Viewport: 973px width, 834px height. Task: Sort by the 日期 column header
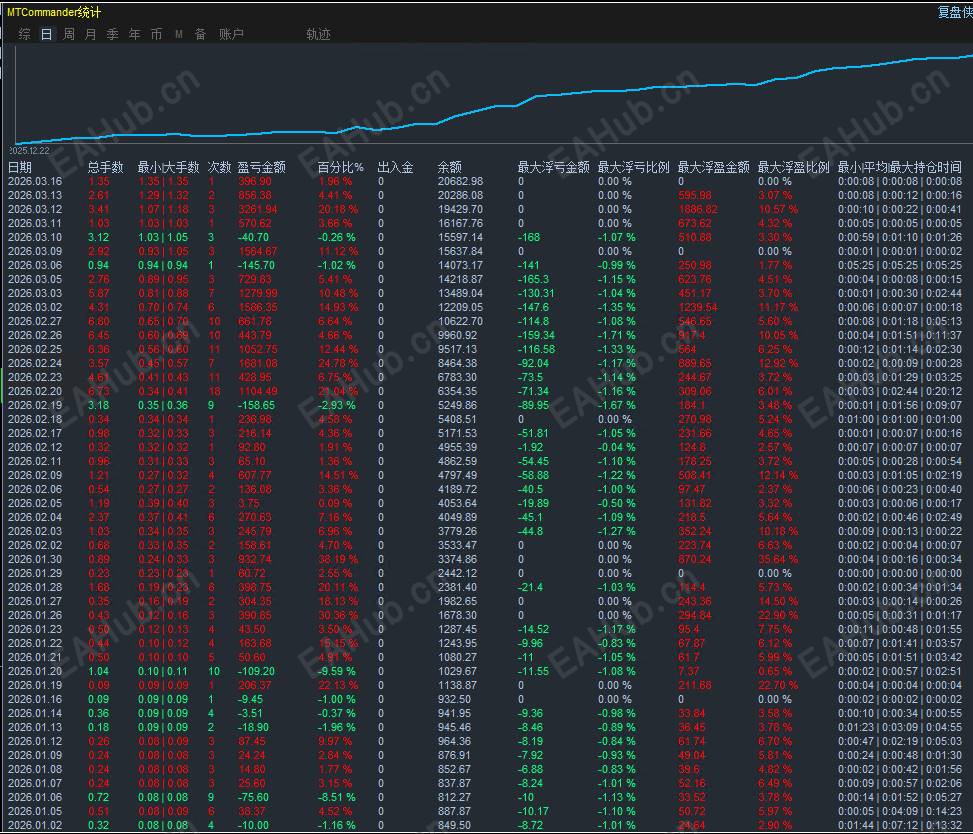point(20,167)
